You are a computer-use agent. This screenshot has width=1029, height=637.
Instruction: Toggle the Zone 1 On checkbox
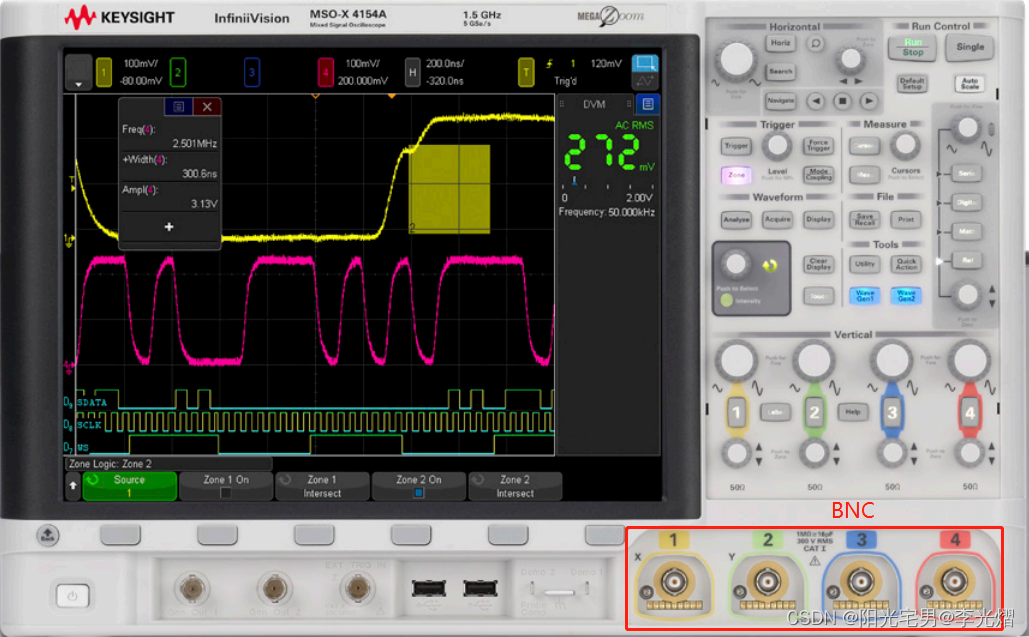click(x=226, y=493)
